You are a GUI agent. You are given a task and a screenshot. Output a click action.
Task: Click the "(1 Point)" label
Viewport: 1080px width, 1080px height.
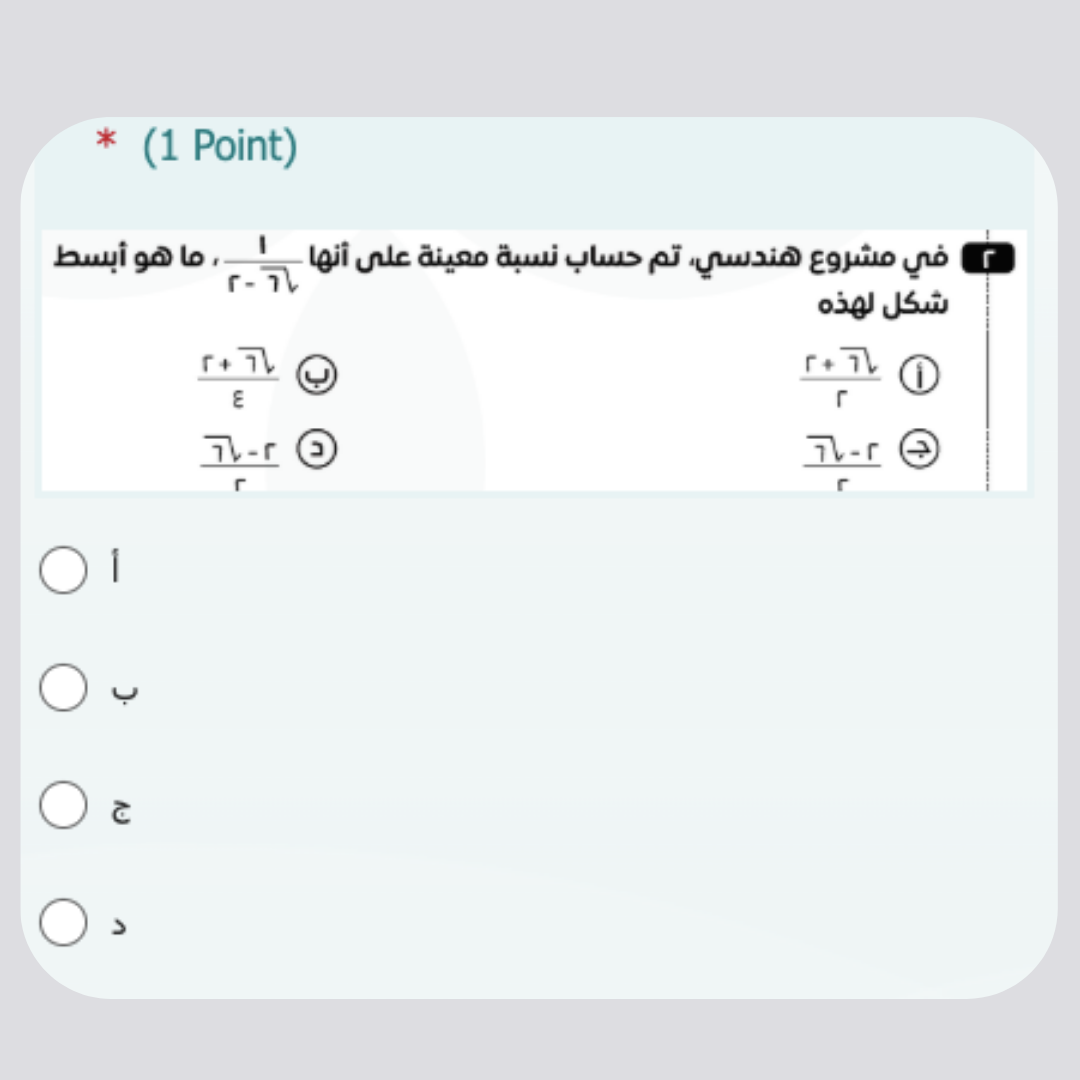click(x=220, y=146)
